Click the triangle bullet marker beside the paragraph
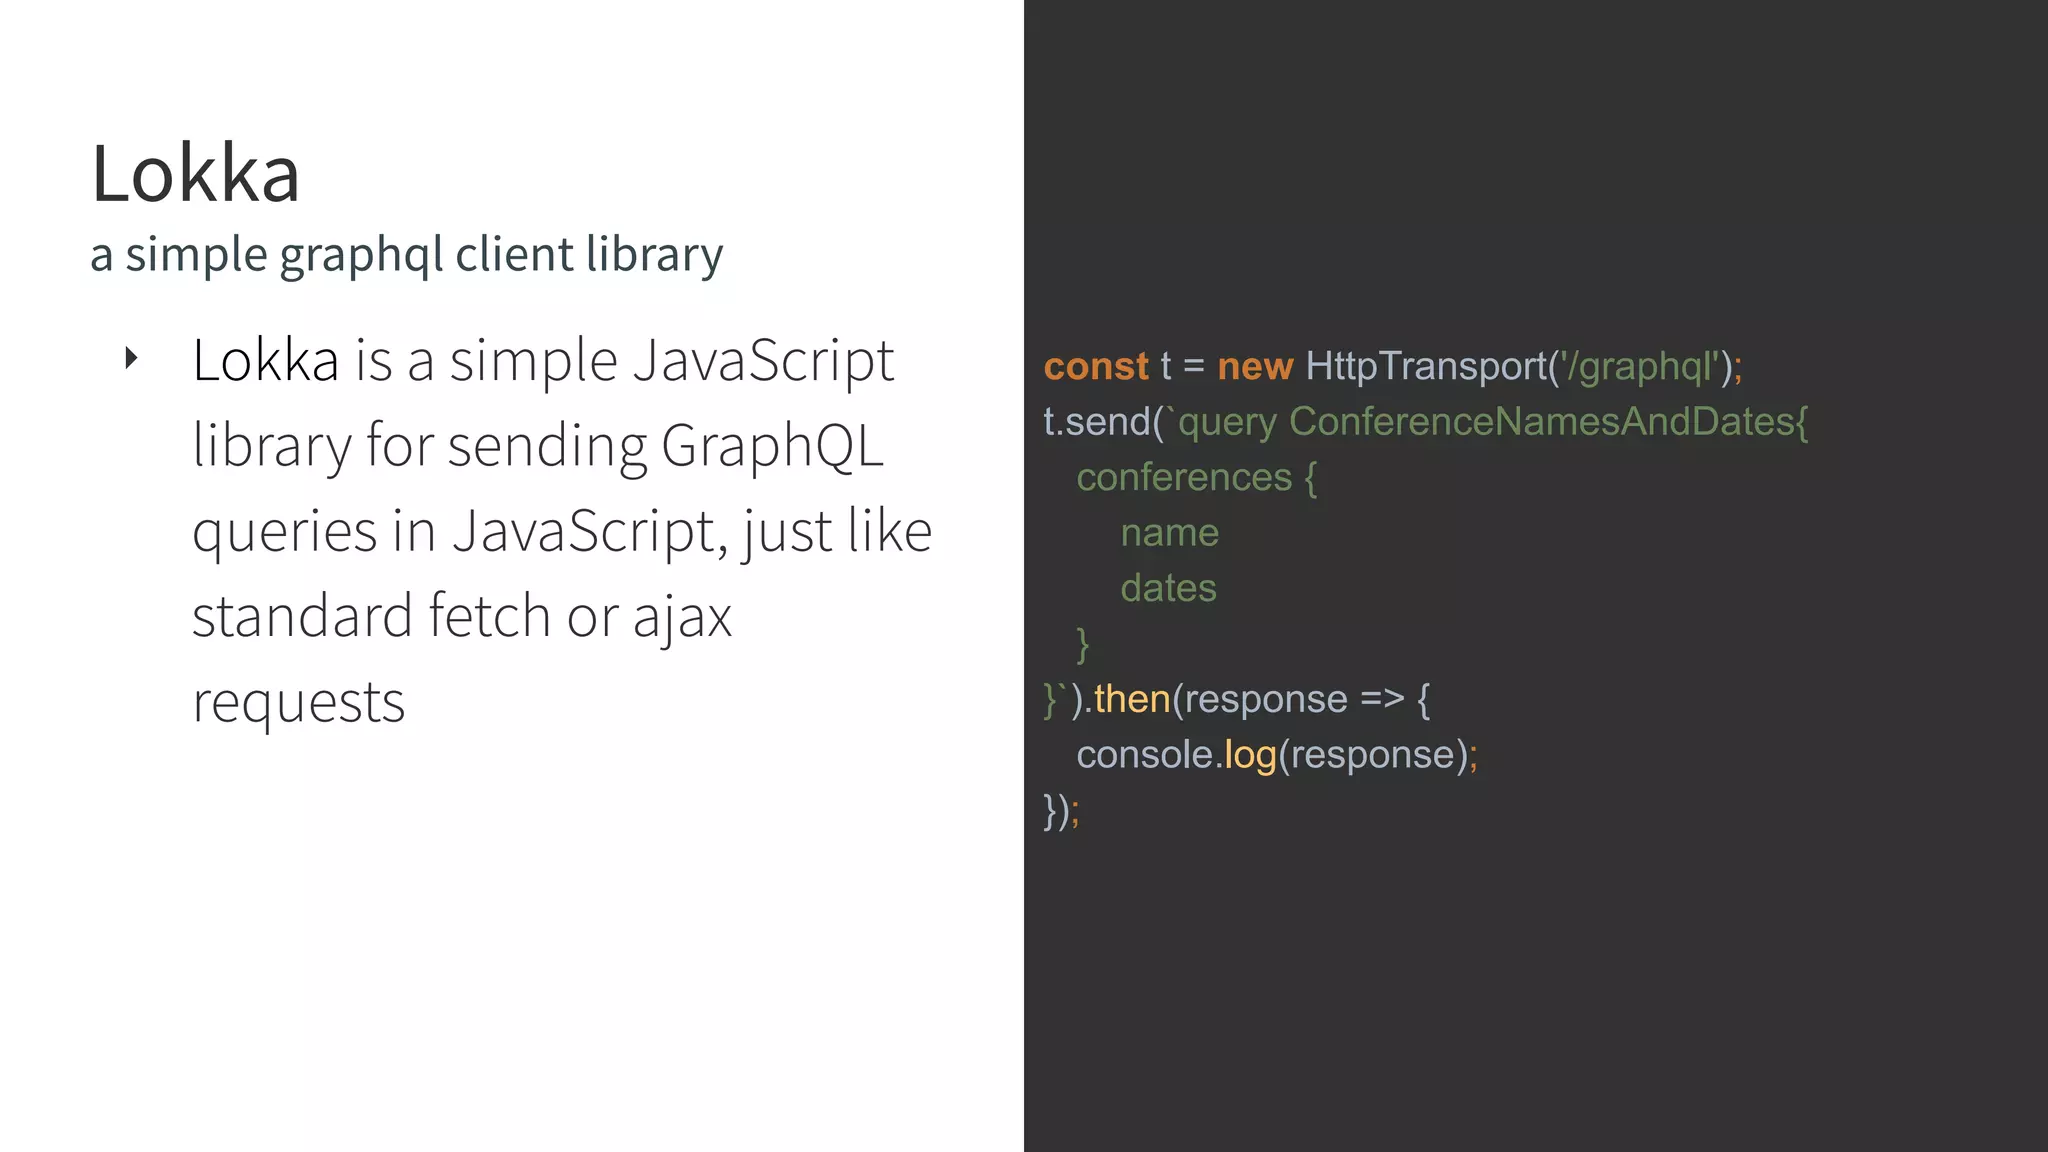 click(x=131, y=358)
